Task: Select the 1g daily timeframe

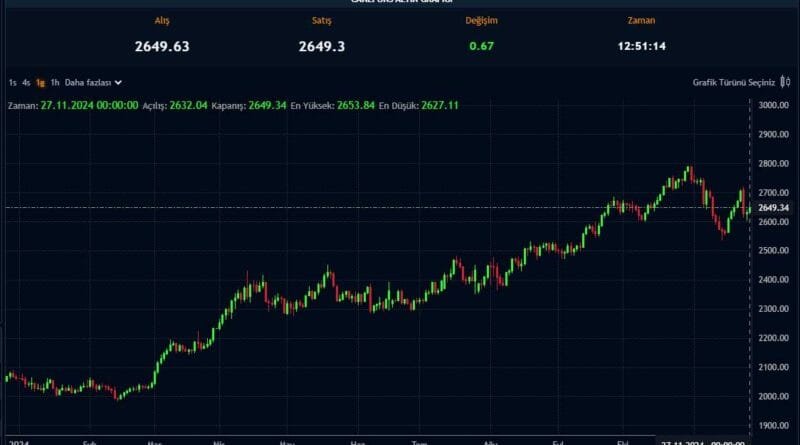Action: click(x=40, y=83)
